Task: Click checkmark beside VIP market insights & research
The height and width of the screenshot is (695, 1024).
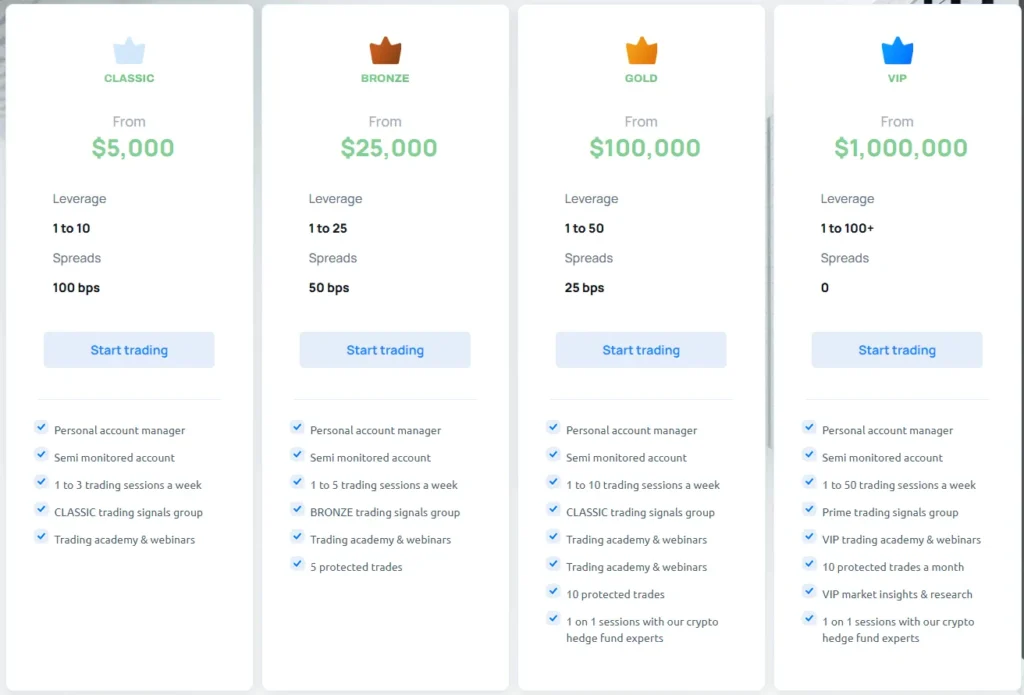Action: (x=809, y=592)
